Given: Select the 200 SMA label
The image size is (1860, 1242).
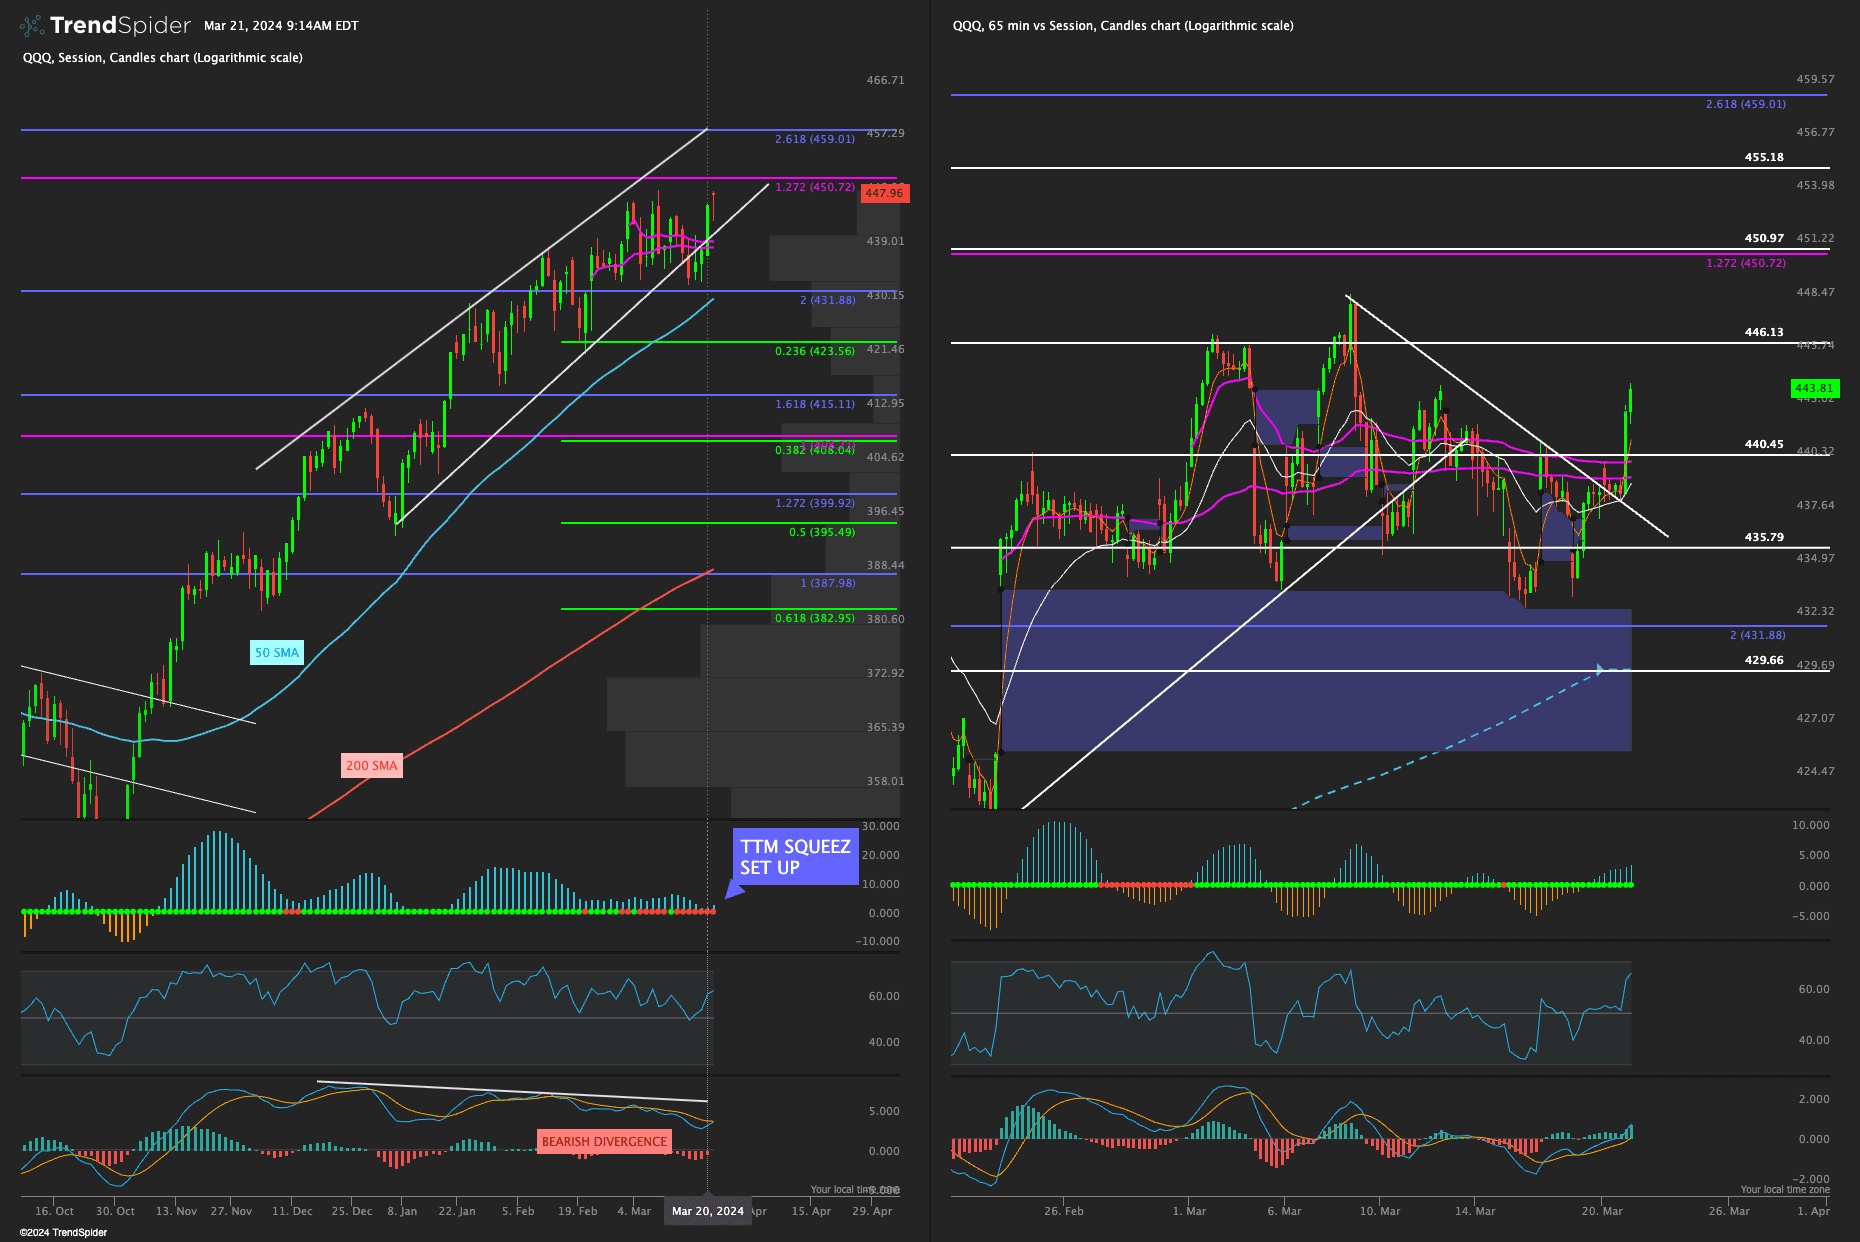Looking at the screenshot, I should point(371,766).
